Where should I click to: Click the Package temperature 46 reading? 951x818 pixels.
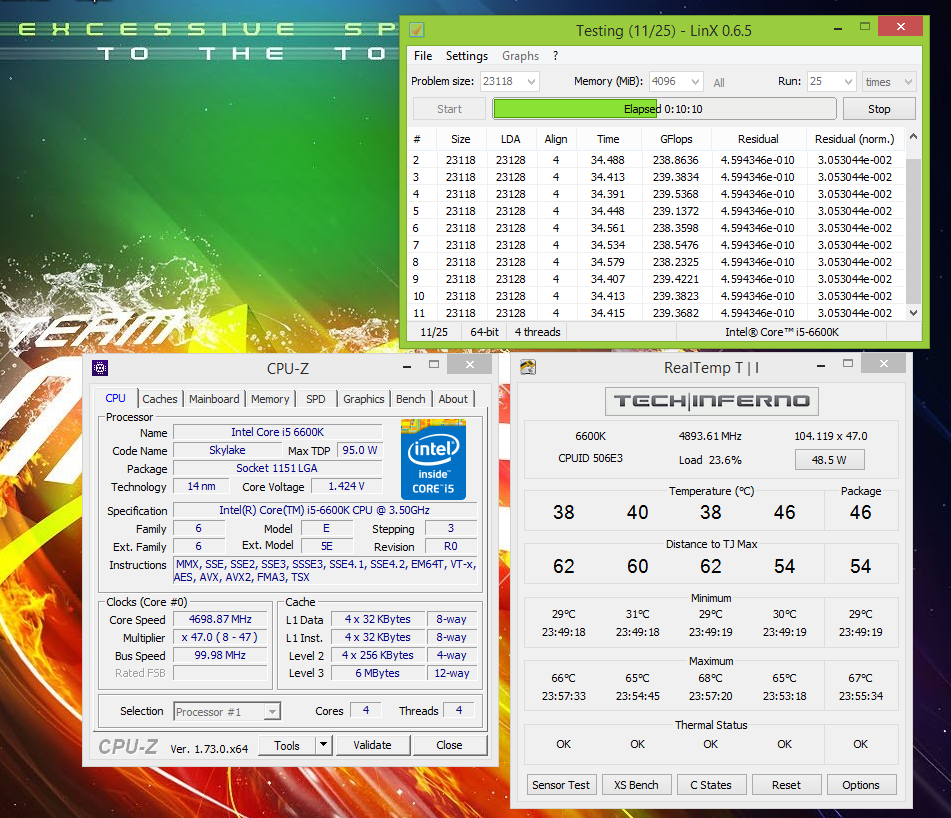[x=861, y=512]
